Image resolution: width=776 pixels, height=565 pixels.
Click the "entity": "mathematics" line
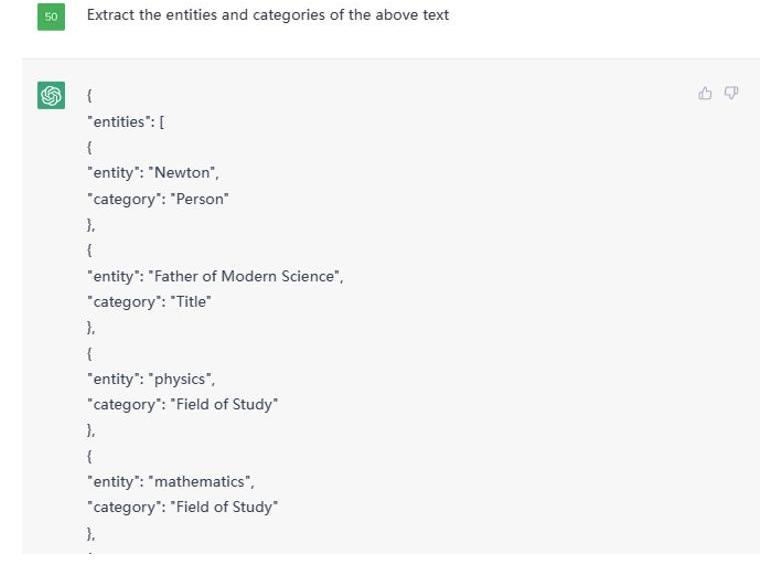pos(171,481)
